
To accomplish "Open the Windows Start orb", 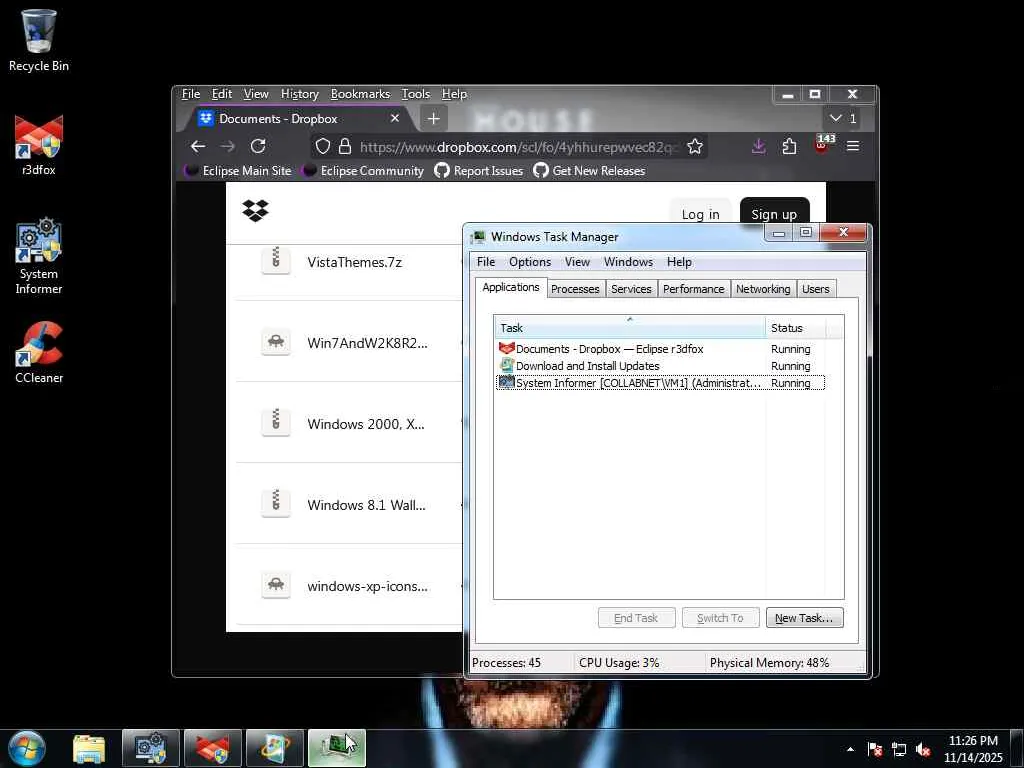I will coord(27,748).
